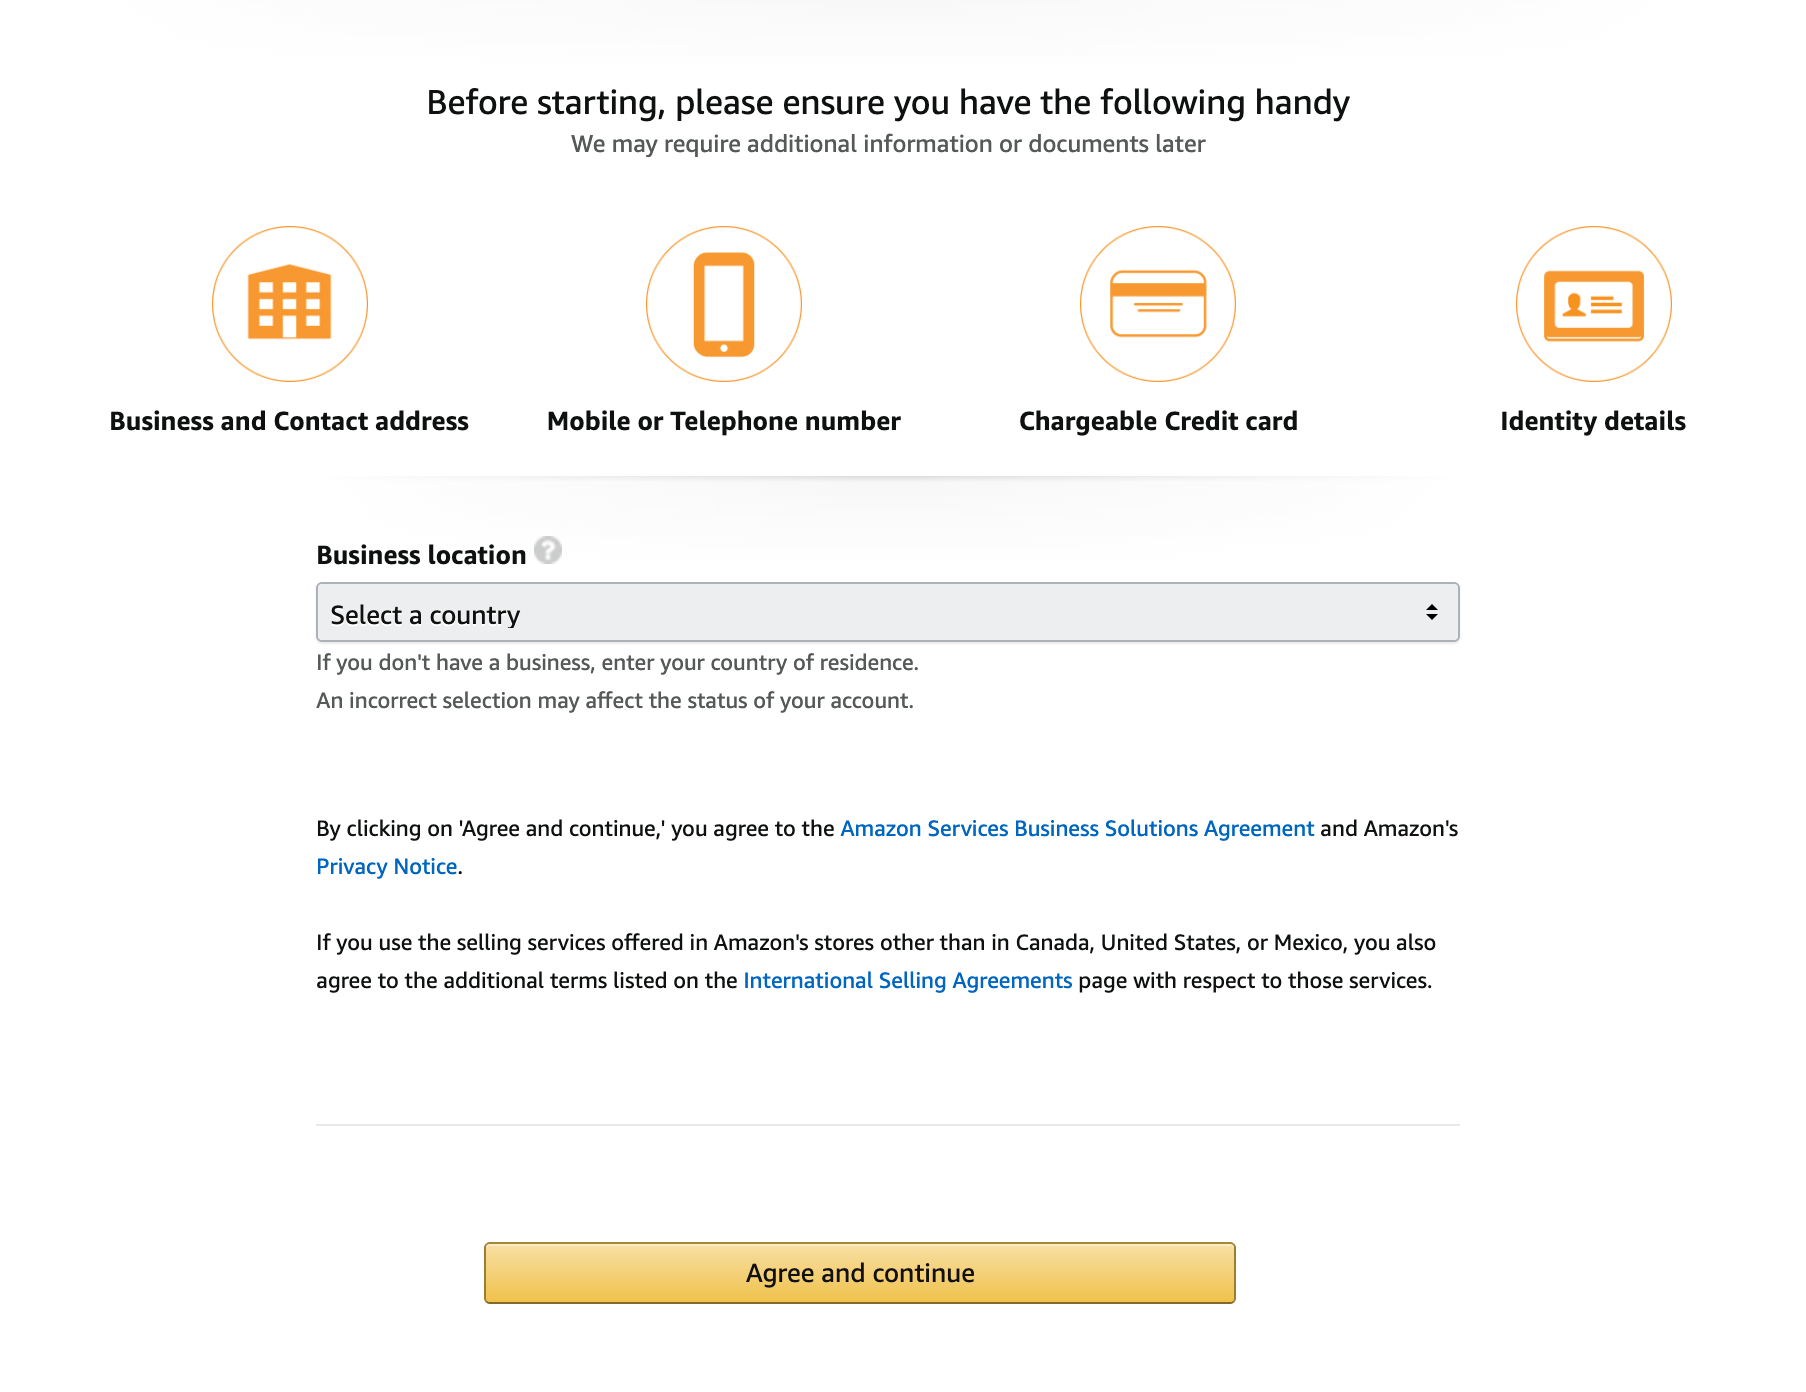Open the Amazon Services Business Solutions Agreement

point(1076,828)
